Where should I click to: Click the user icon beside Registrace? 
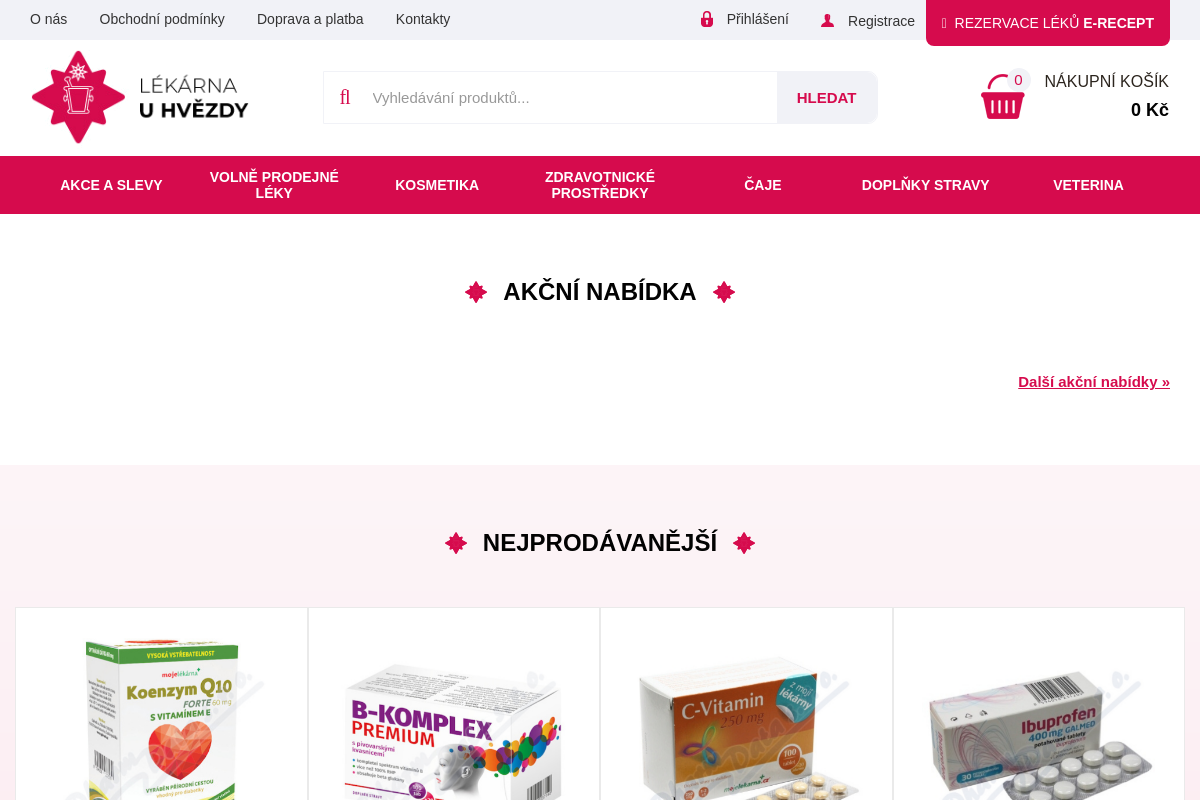click(827, 21)
